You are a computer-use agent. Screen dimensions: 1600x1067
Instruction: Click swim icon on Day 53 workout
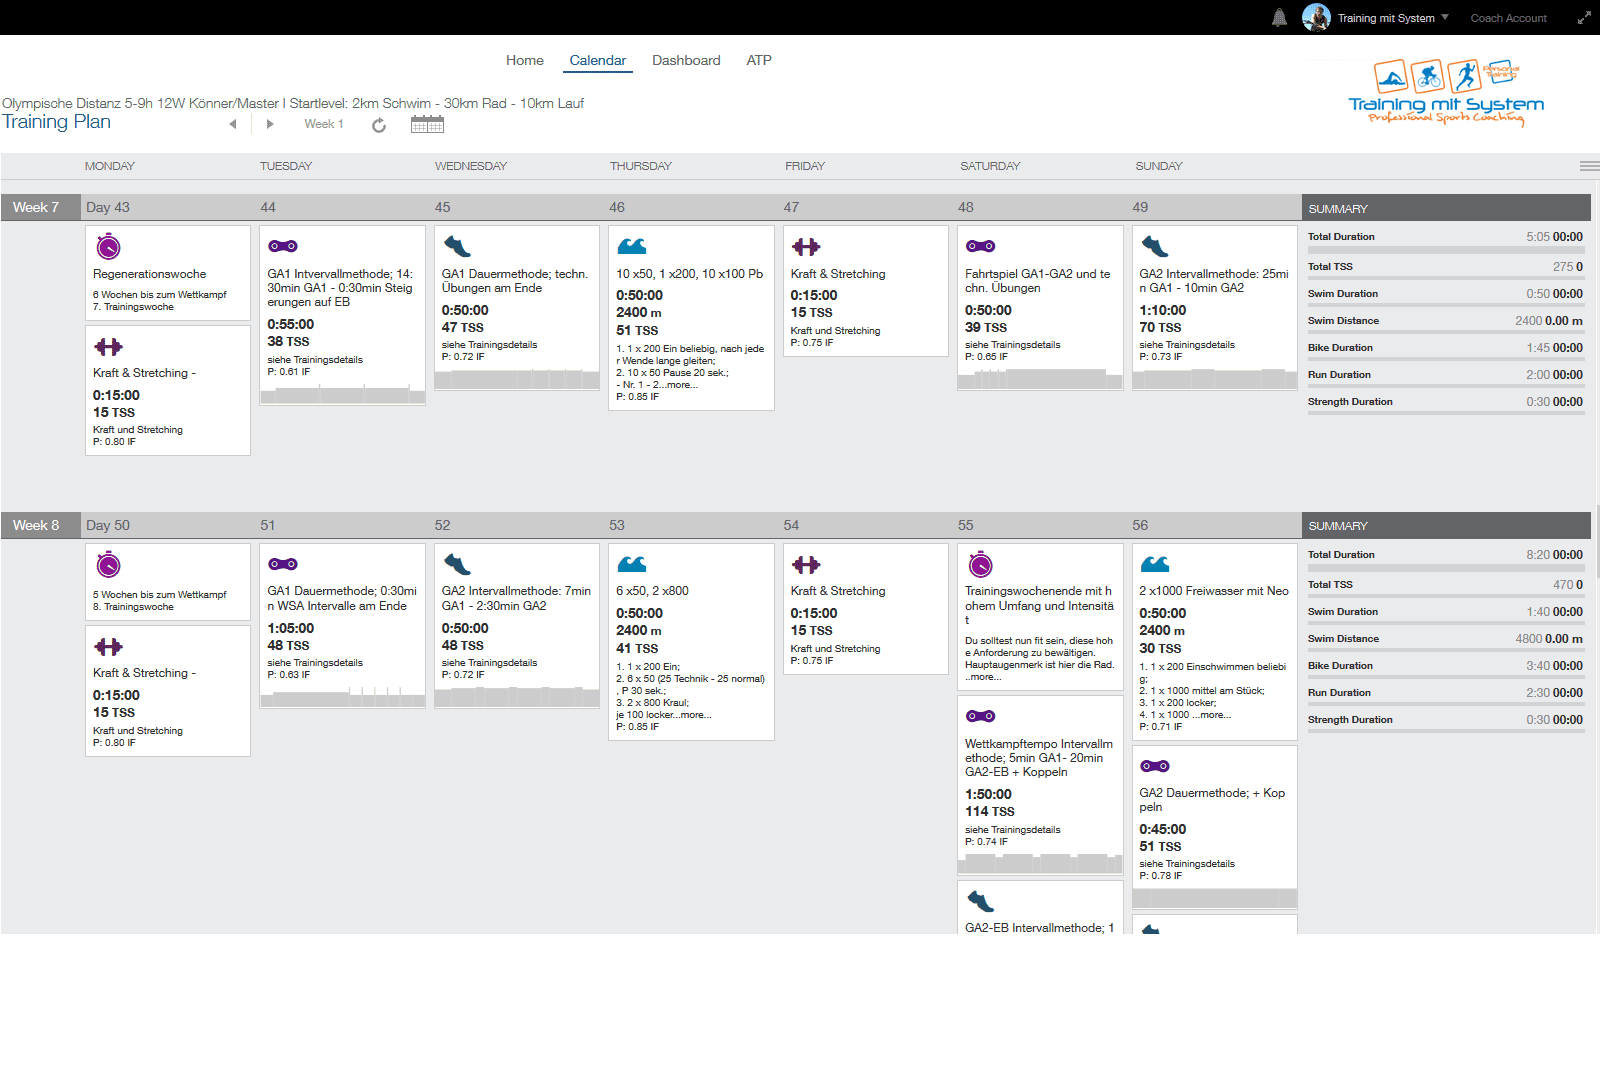click(632, 564)
